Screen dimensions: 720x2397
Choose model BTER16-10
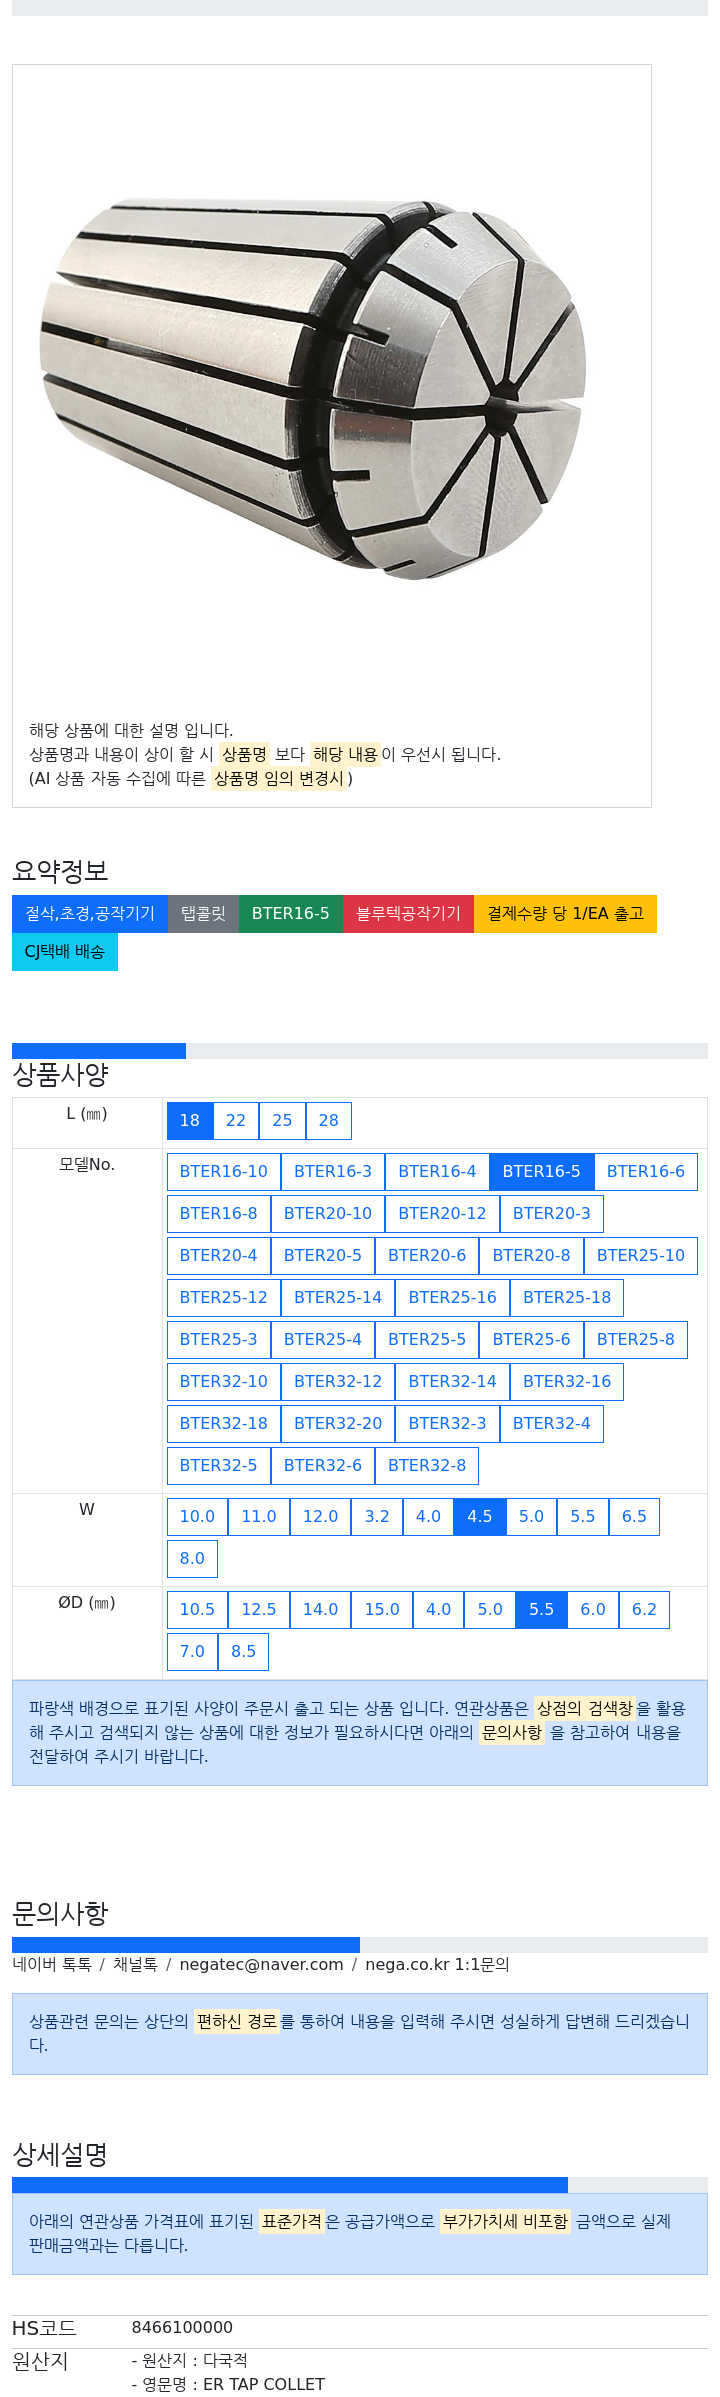click(224, 1171)
